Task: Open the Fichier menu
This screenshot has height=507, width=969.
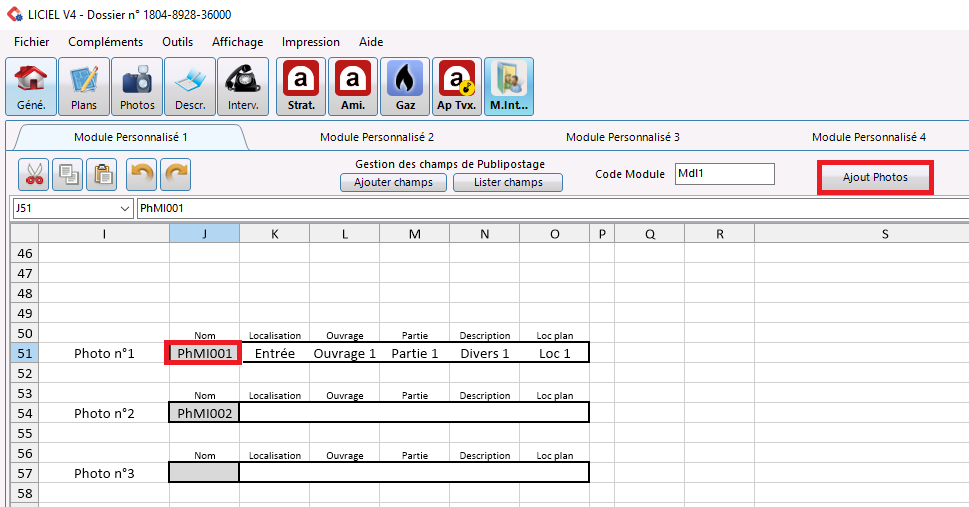Action: (32, 42)
